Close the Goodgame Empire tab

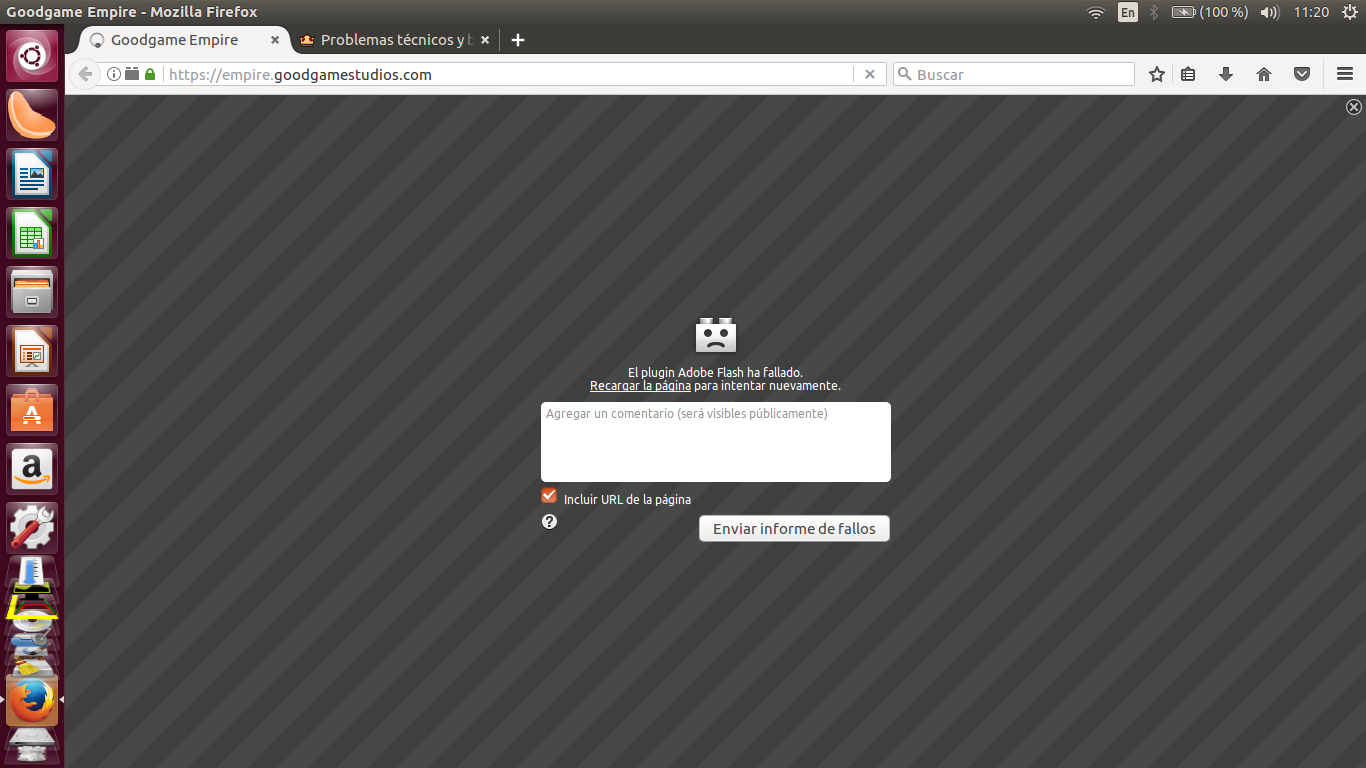[x=275, y=40]
